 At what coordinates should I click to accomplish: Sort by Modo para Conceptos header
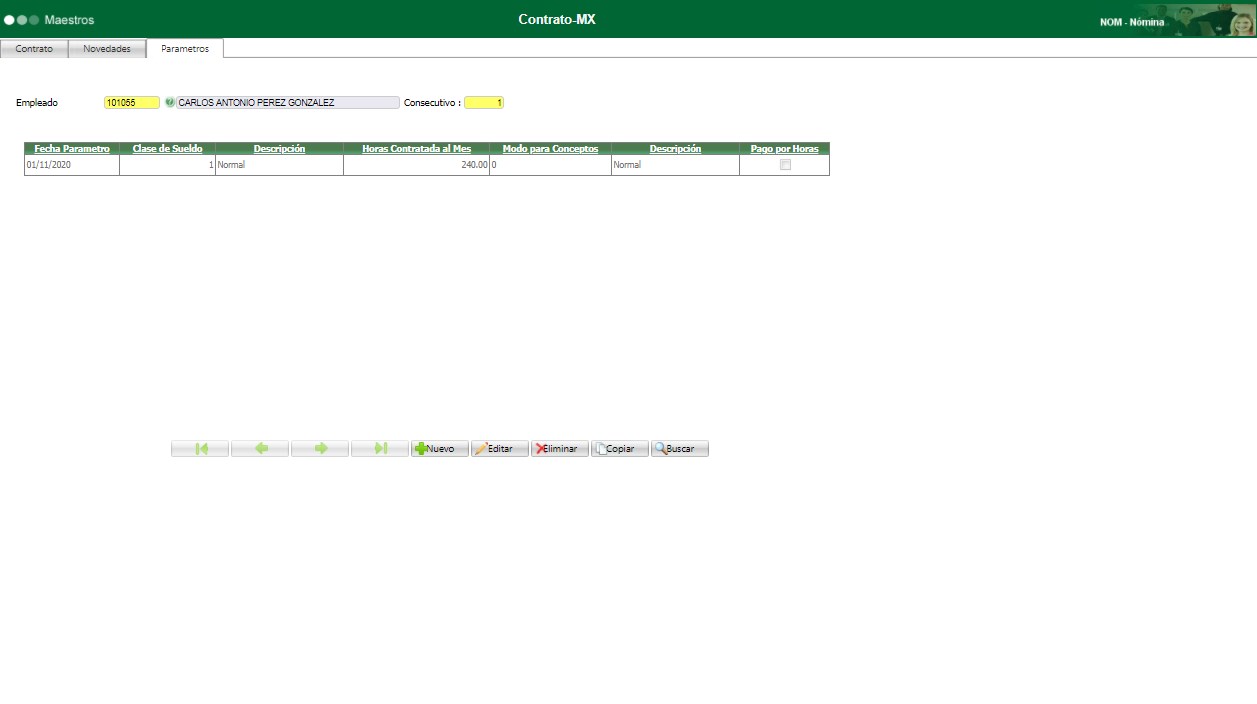[x=550, y=148]
